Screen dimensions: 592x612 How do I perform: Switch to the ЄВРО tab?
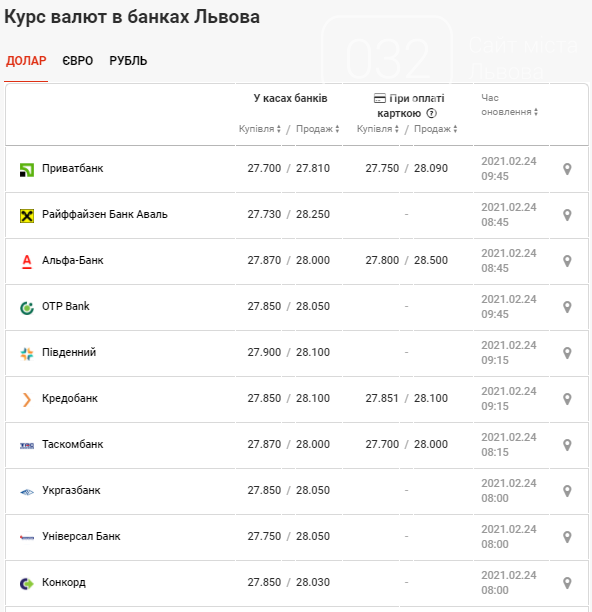78,61
